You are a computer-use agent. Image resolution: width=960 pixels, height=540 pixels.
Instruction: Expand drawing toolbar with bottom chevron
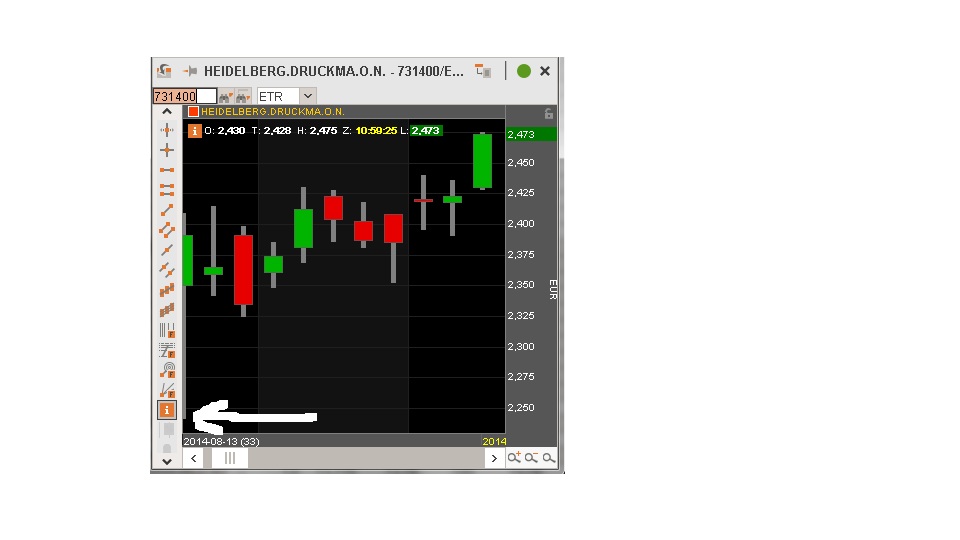pyautogui.click(x=167, y=462)
